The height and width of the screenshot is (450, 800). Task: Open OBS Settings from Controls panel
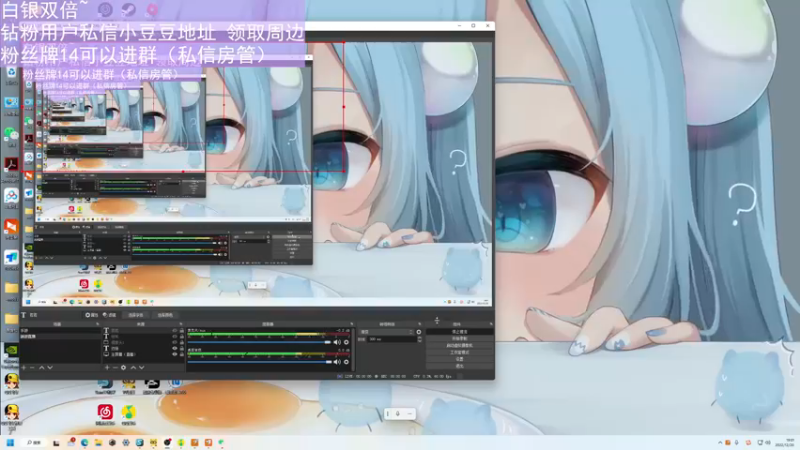point(460,359)
